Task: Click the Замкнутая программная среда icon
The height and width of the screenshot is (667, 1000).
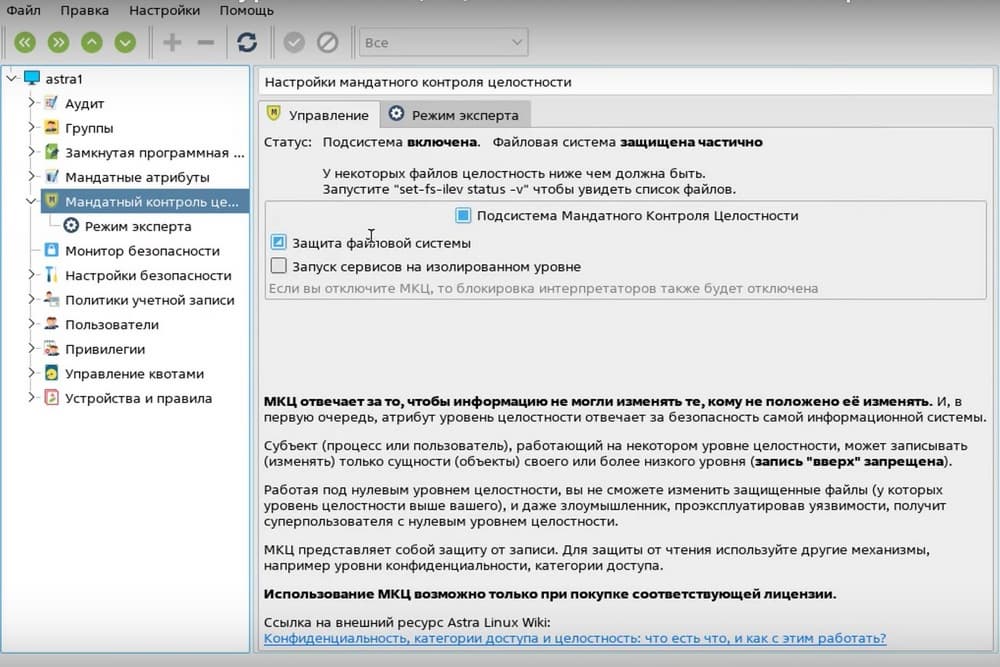Action: [52, 152]
